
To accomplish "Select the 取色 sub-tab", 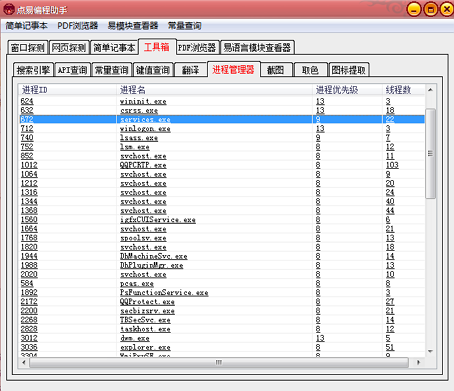I will coord(310,70).
